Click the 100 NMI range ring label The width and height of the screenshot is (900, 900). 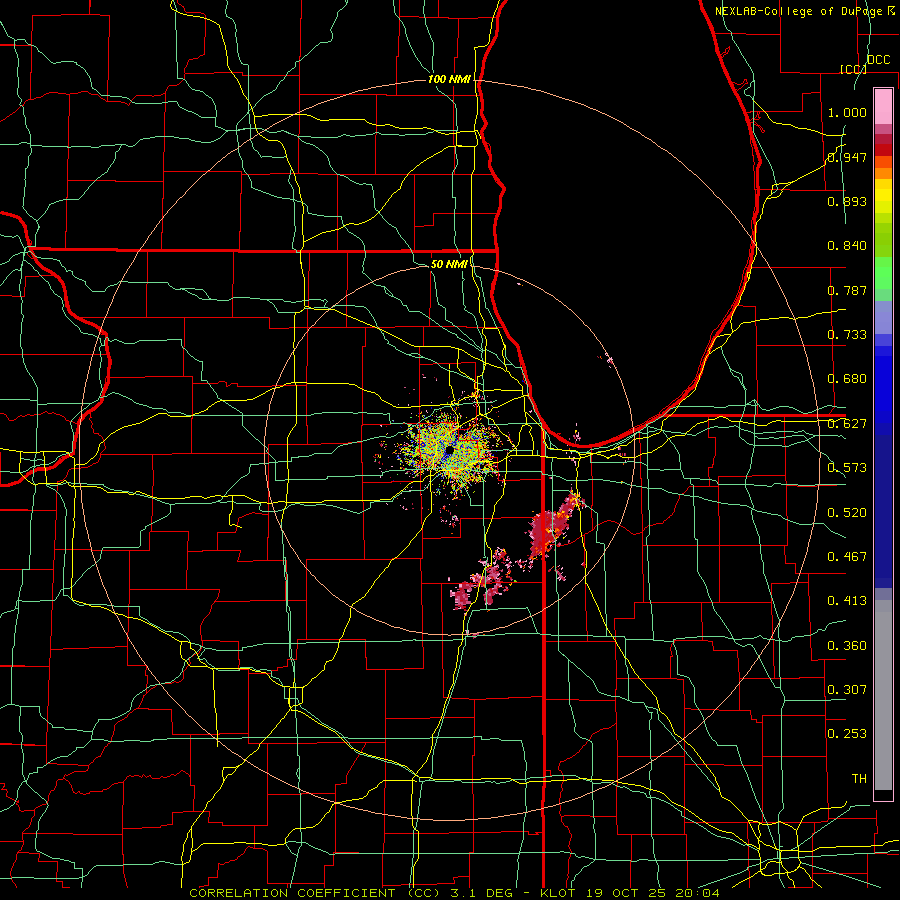(449, 79)
